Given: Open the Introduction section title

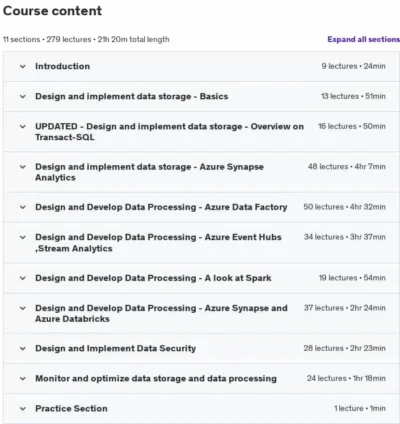Looking at the screenshot, I should (63, 66).
